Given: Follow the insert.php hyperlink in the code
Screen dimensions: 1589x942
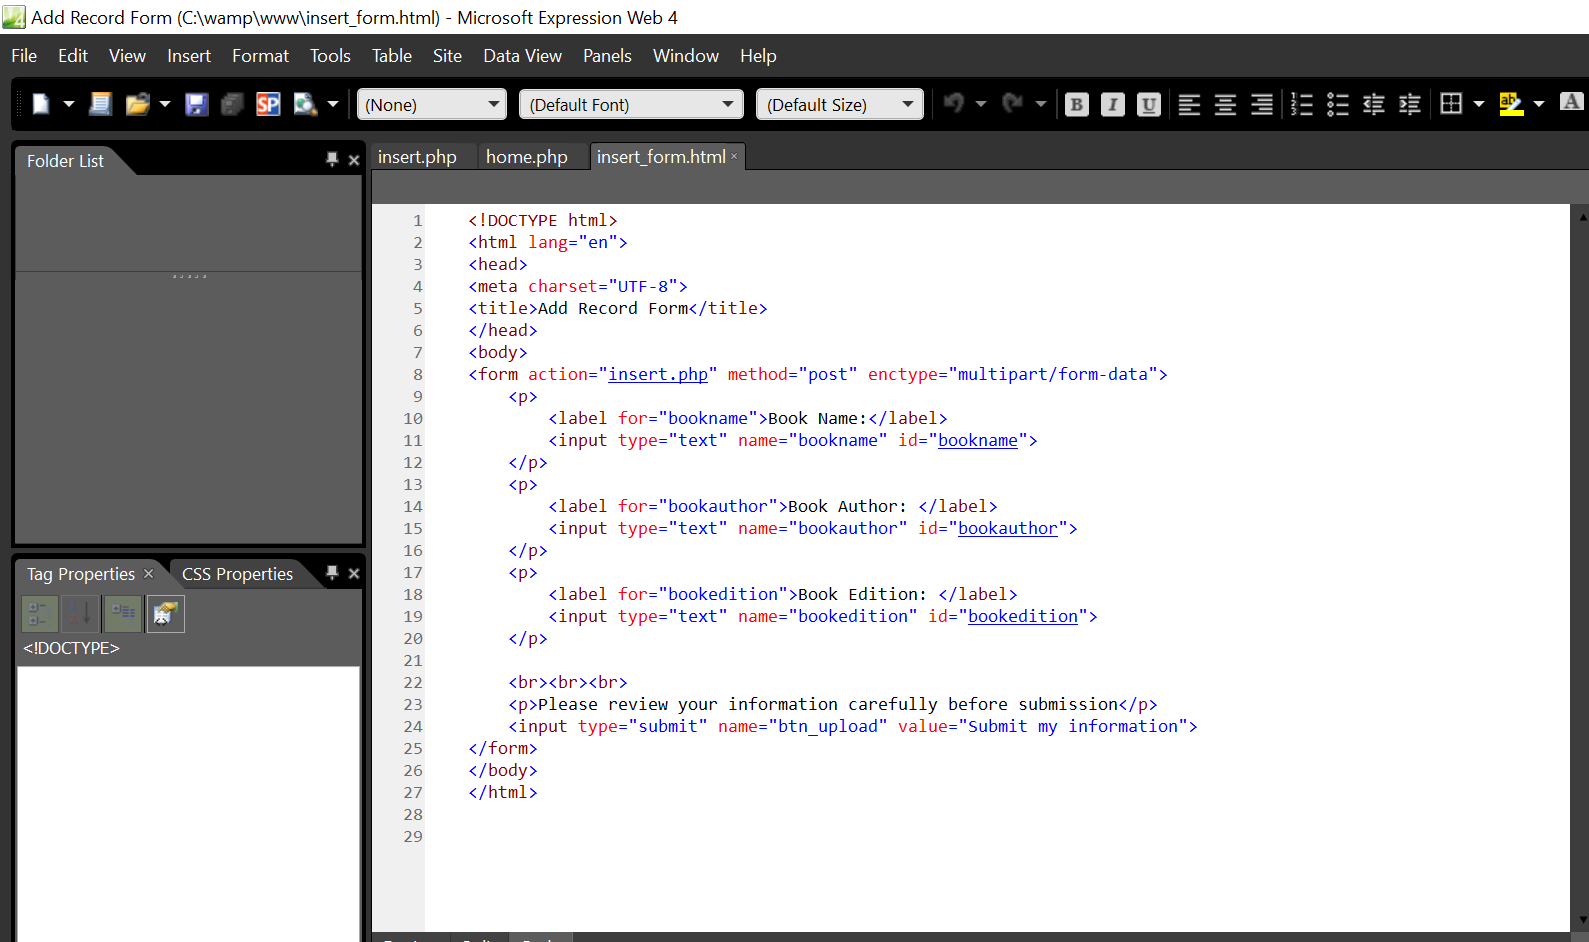Looking at the screenshot, I should pyautogui.click(x=658, y=374).
